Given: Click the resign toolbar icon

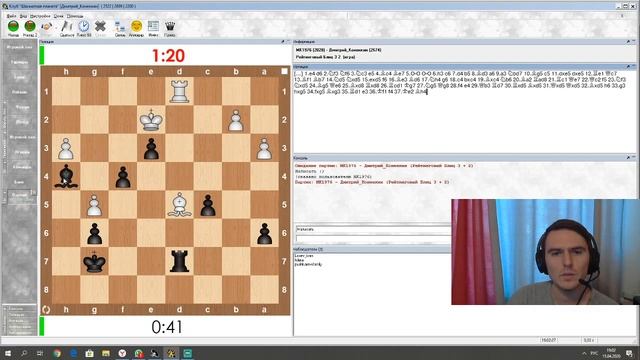Looking at the screenshot, I should click(66, 27).
